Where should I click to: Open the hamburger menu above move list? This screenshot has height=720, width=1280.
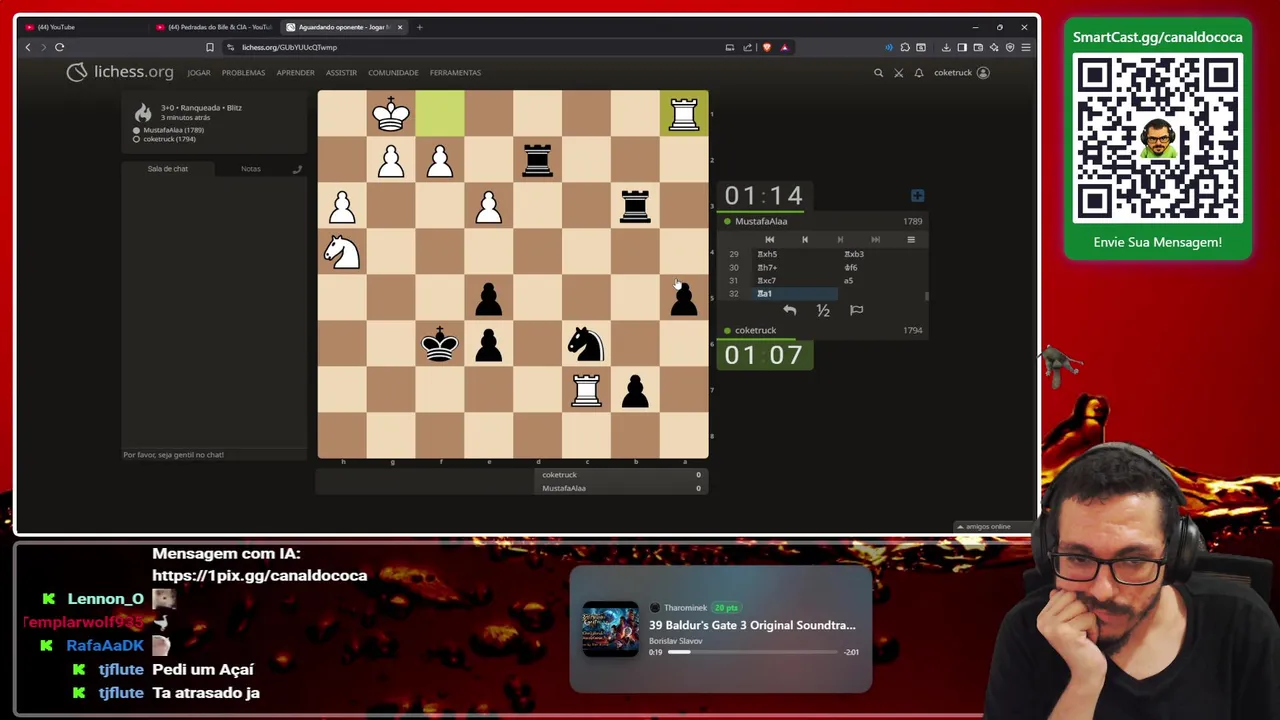tap(911, 239)
